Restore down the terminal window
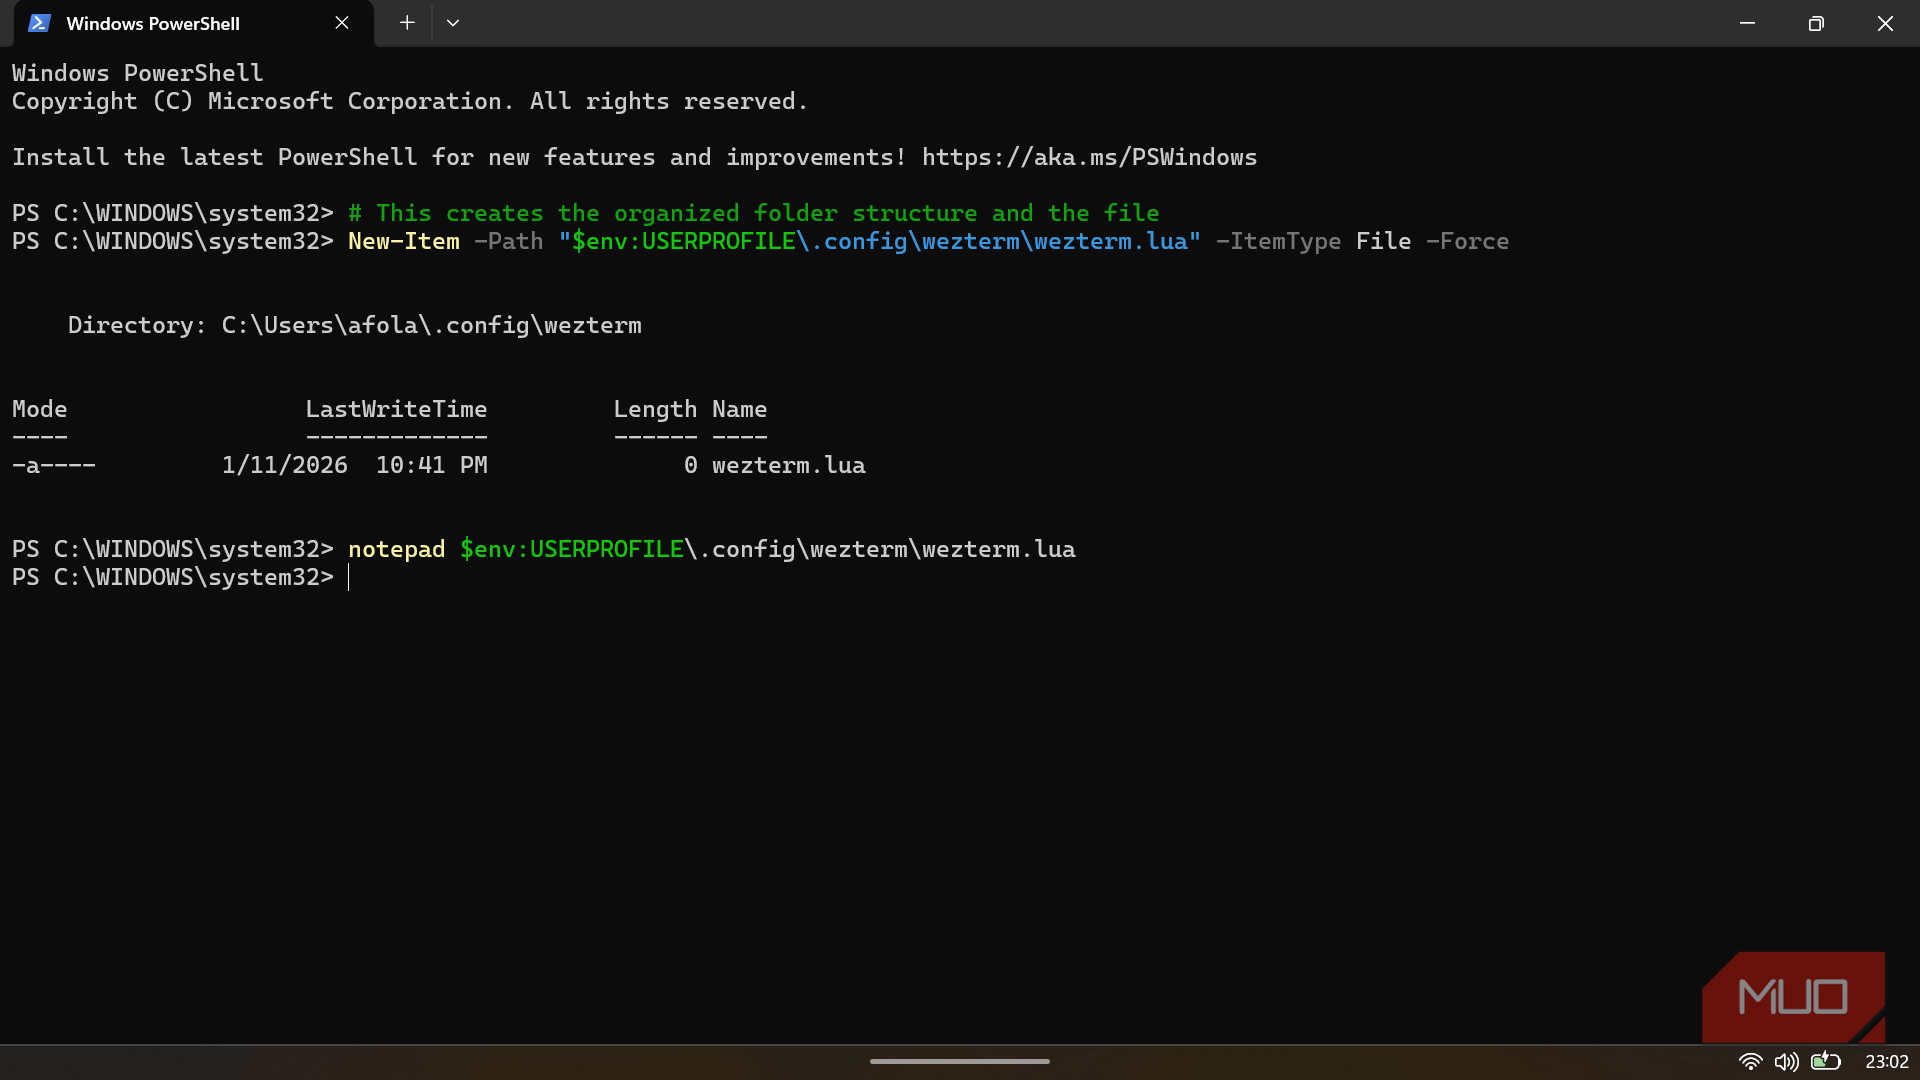This screenshot has width=1920, height=1080. point(1816,23)
